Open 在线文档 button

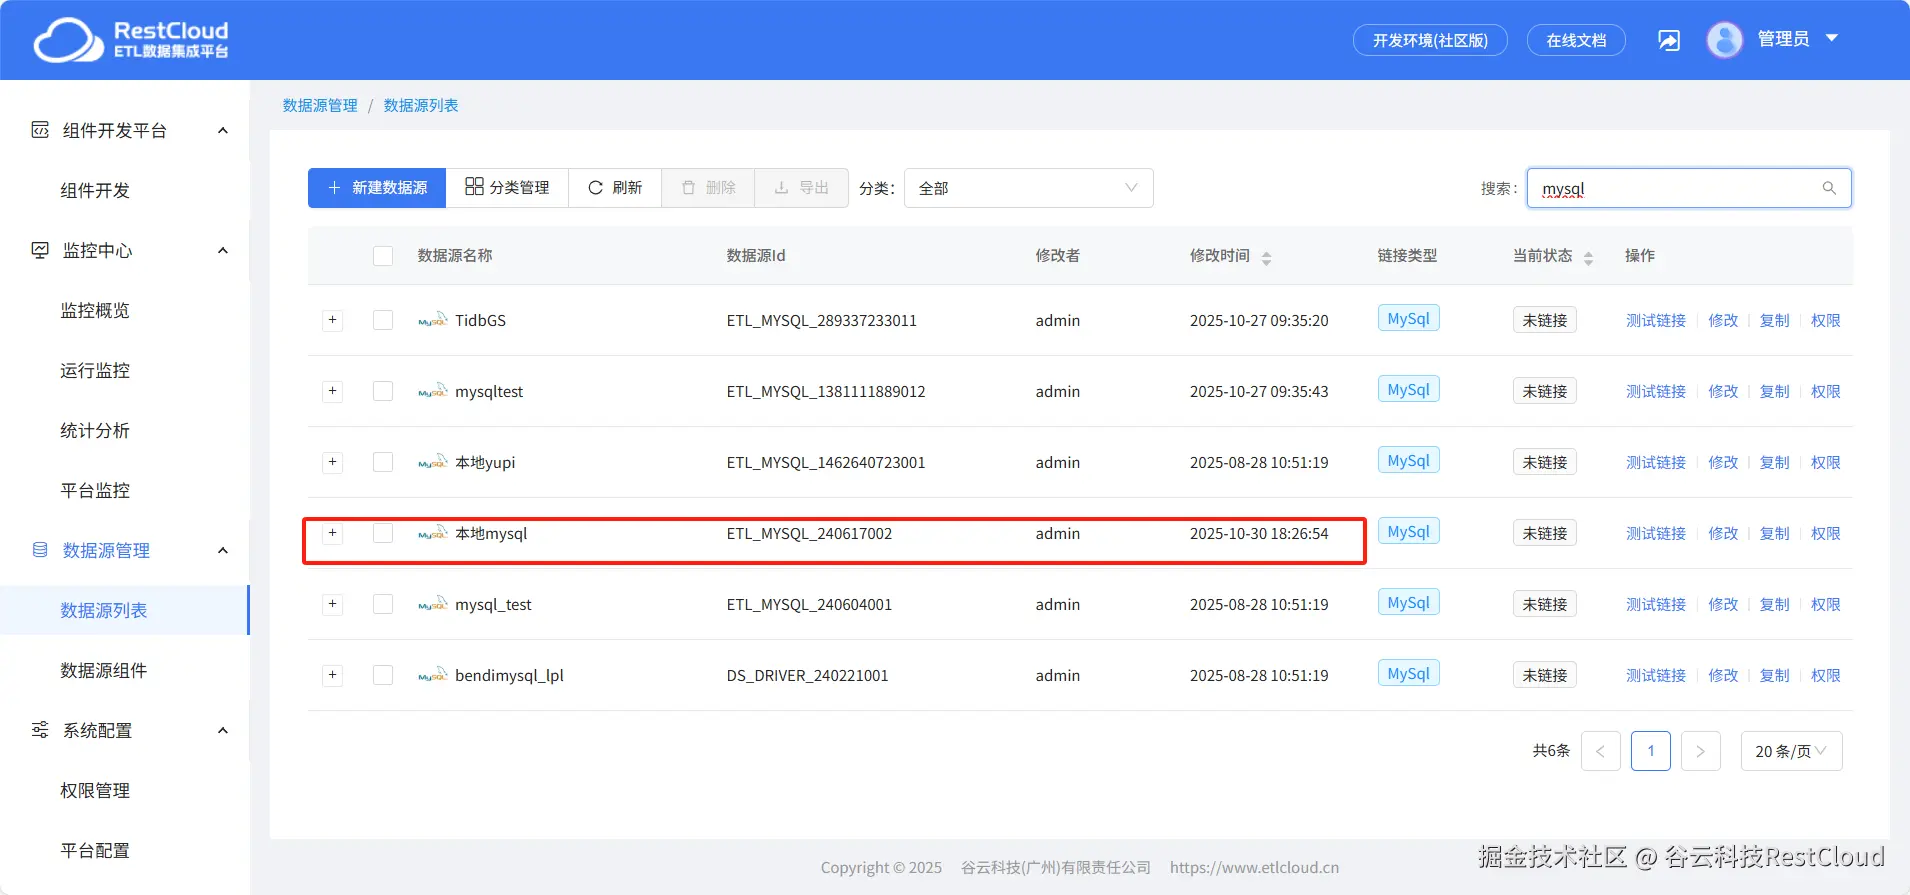[x=1576, y=40]
